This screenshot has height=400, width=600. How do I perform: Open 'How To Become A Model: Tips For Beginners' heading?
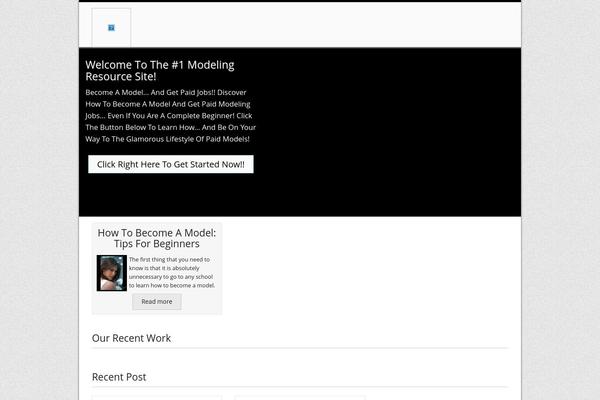[x=157, y=238]
